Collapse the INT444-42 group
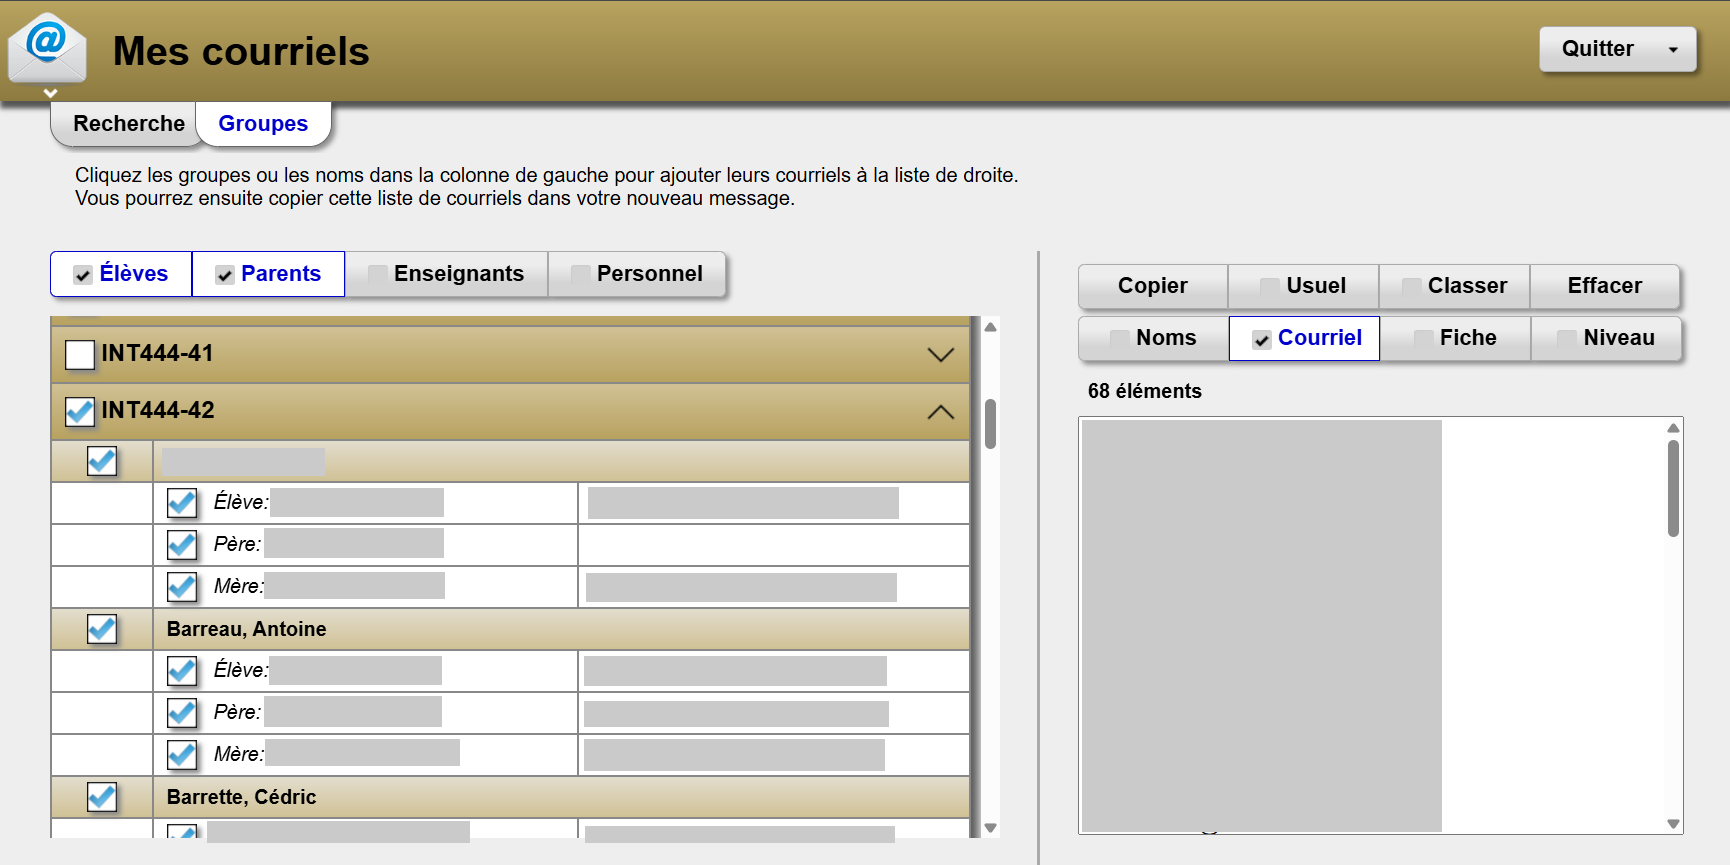This screenshot has height=865, width=1730. (940, 412)
